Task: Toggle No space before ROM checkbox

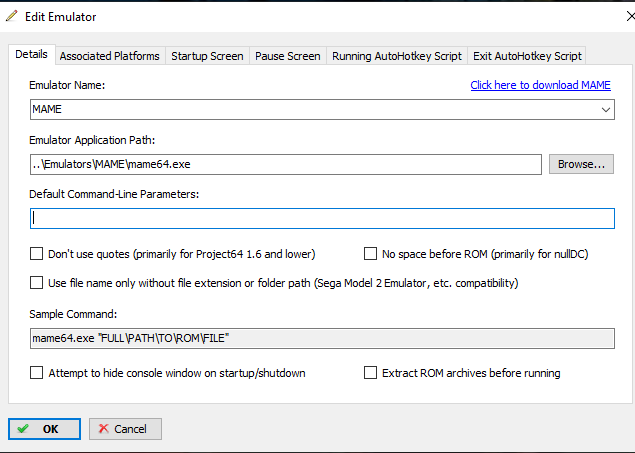Action: (x=371, y=254)
